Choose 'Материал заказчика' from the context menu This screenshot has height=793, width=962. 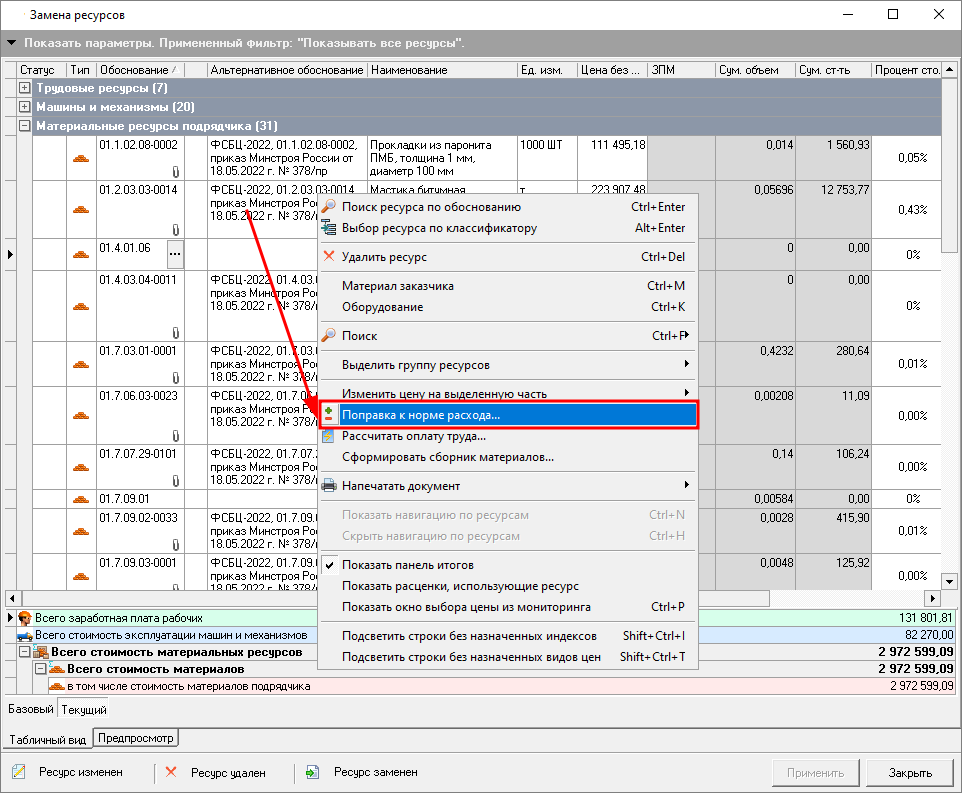tap(398, 286)
